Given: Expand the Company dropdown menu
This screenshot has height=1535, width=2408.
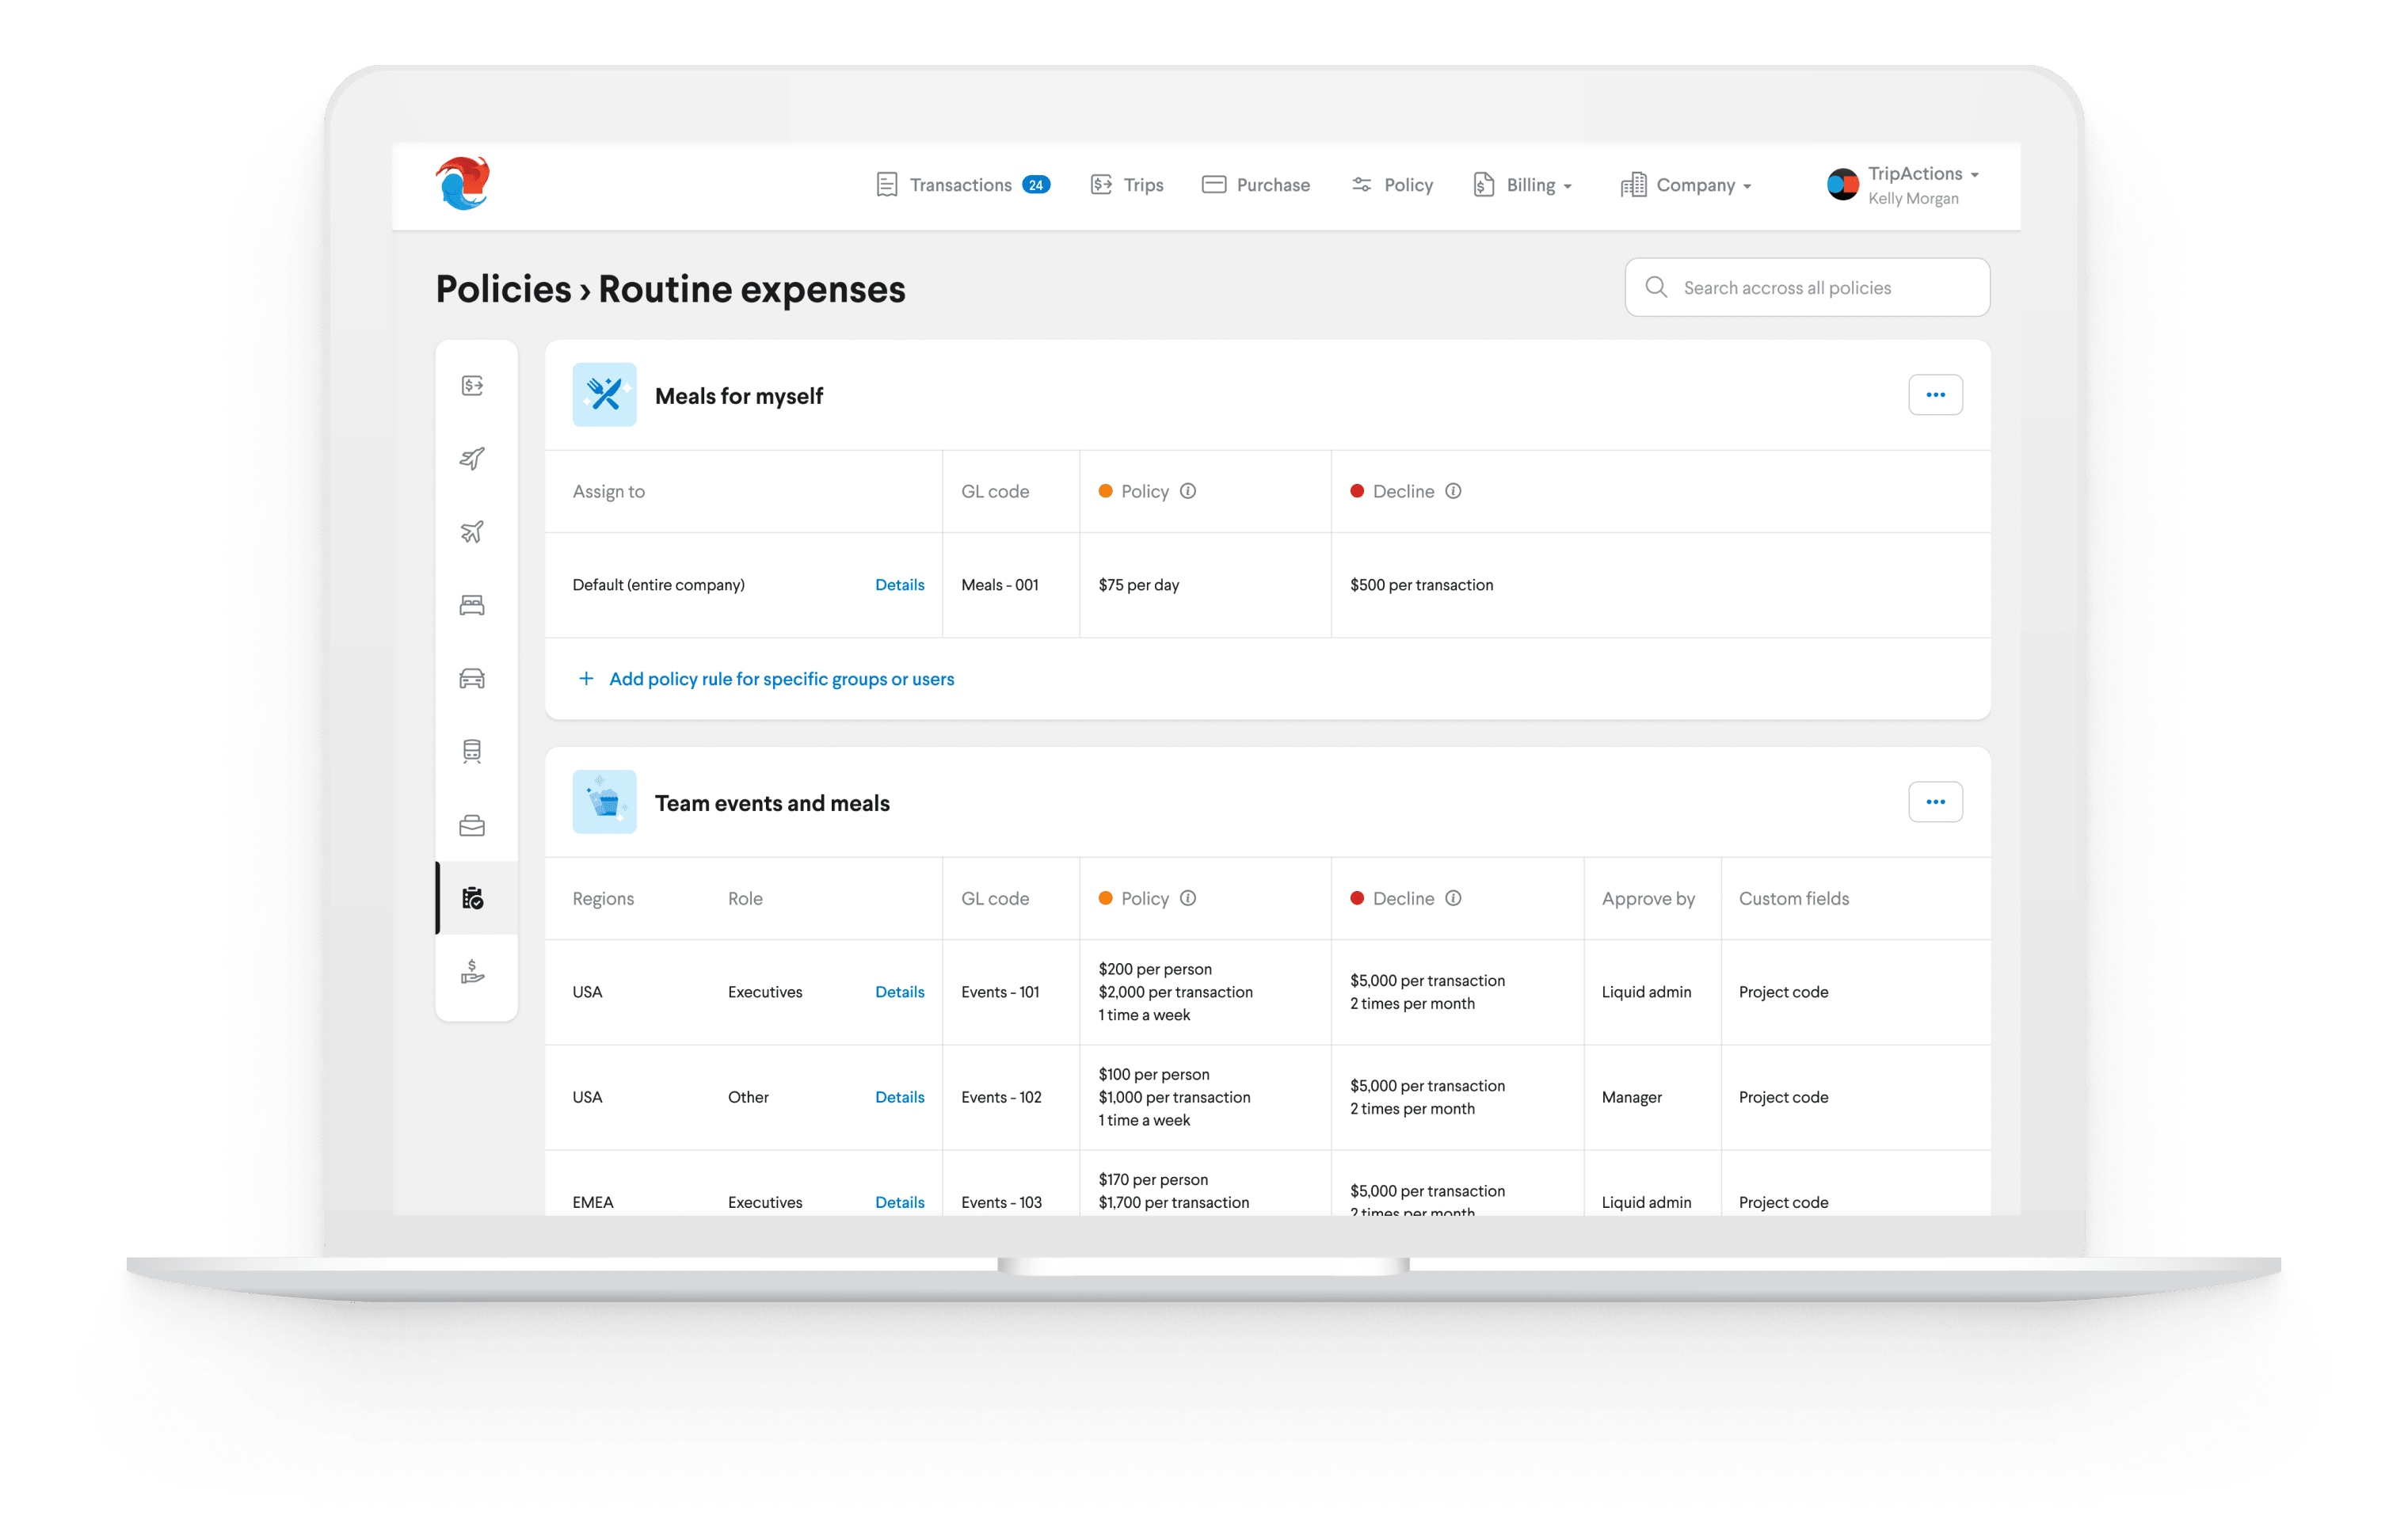Looking at the screenshot, I should [1686, 185].
